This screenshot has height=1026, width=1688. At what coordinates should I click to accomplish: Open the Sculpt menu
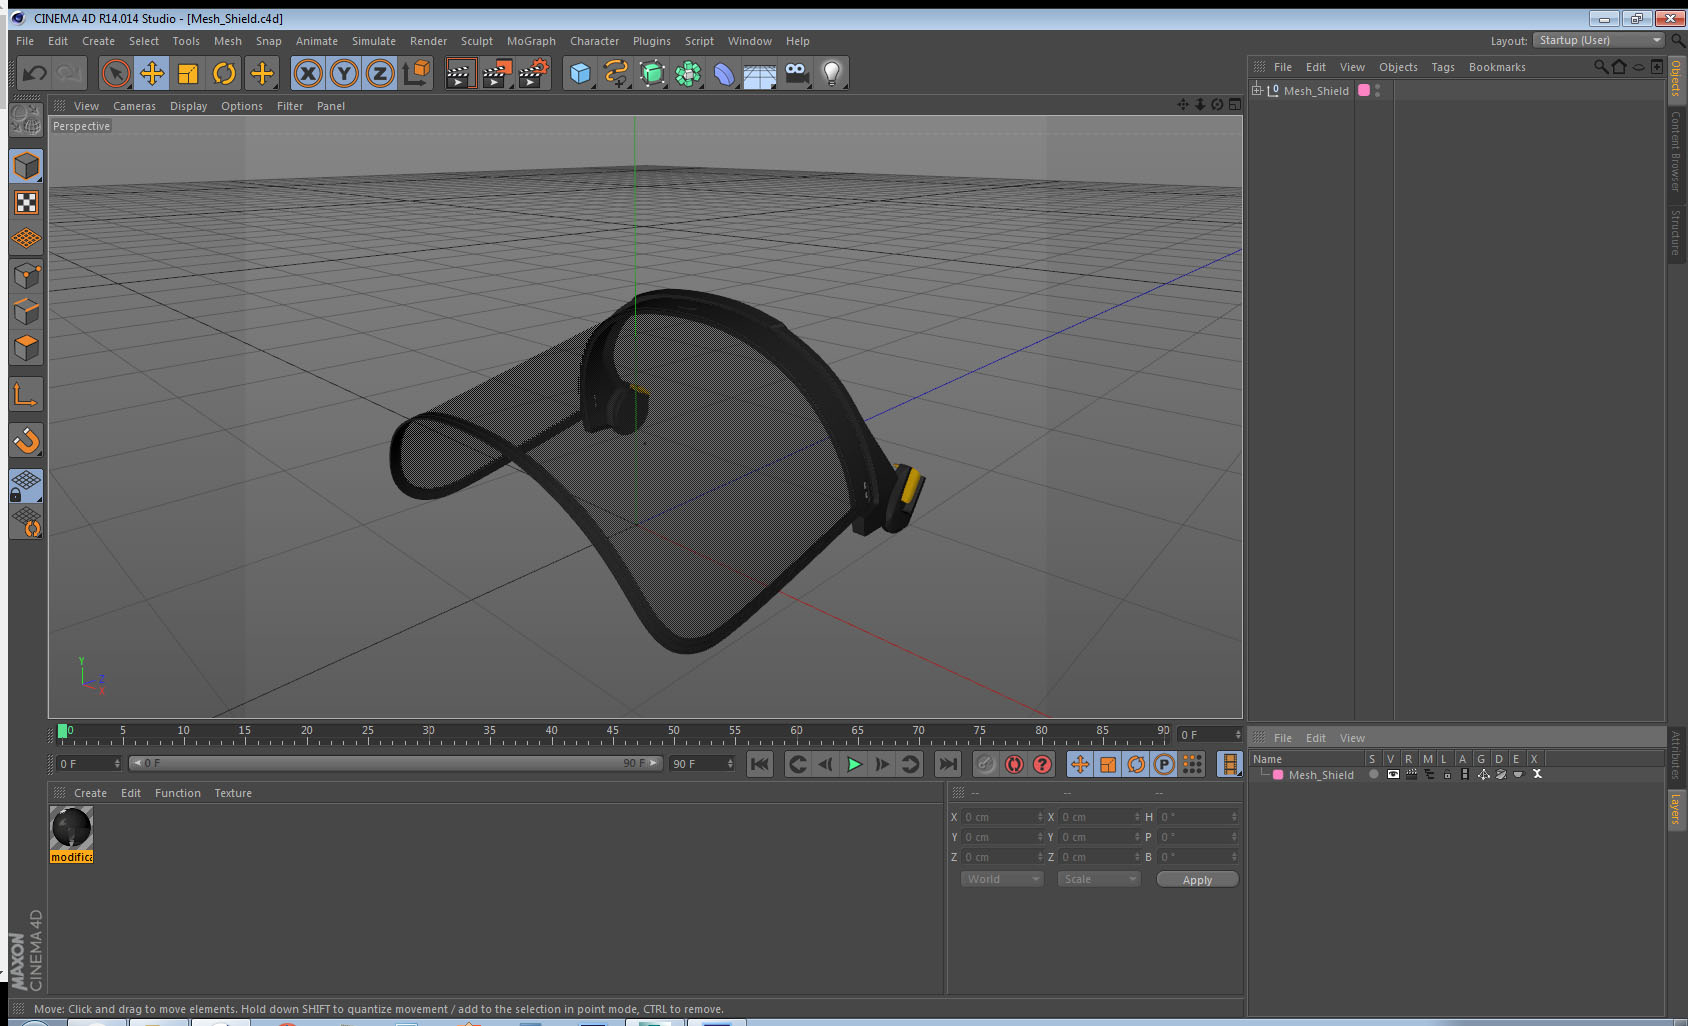[477, 41]
